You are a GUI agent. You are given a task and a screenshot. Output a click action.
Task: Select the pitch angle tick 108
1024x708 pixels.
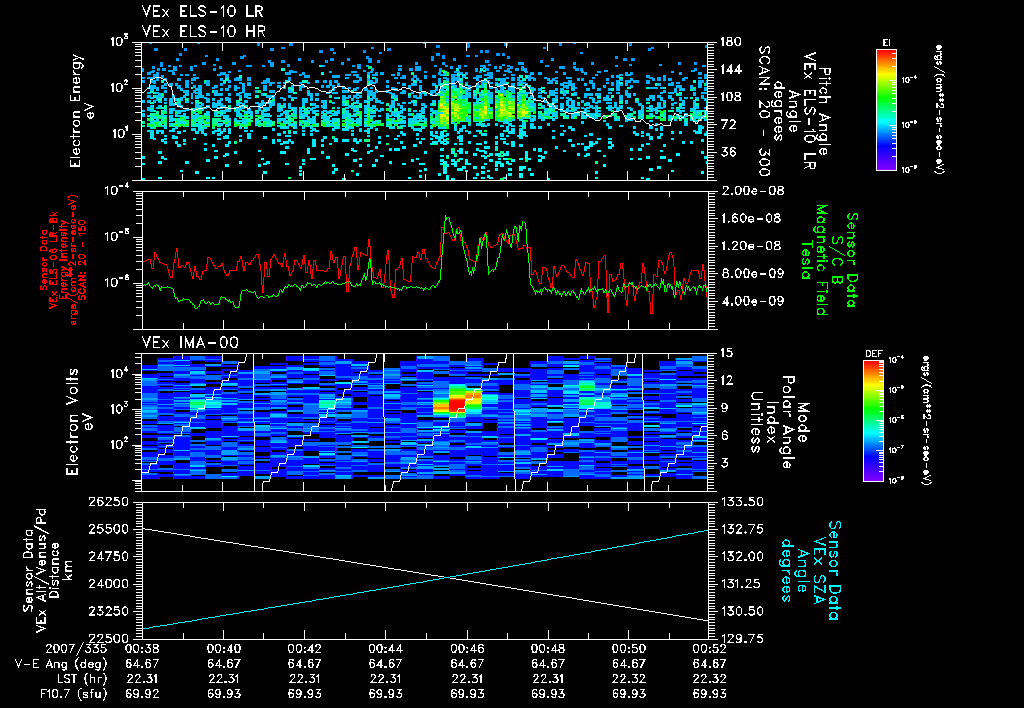pos(730,97)
